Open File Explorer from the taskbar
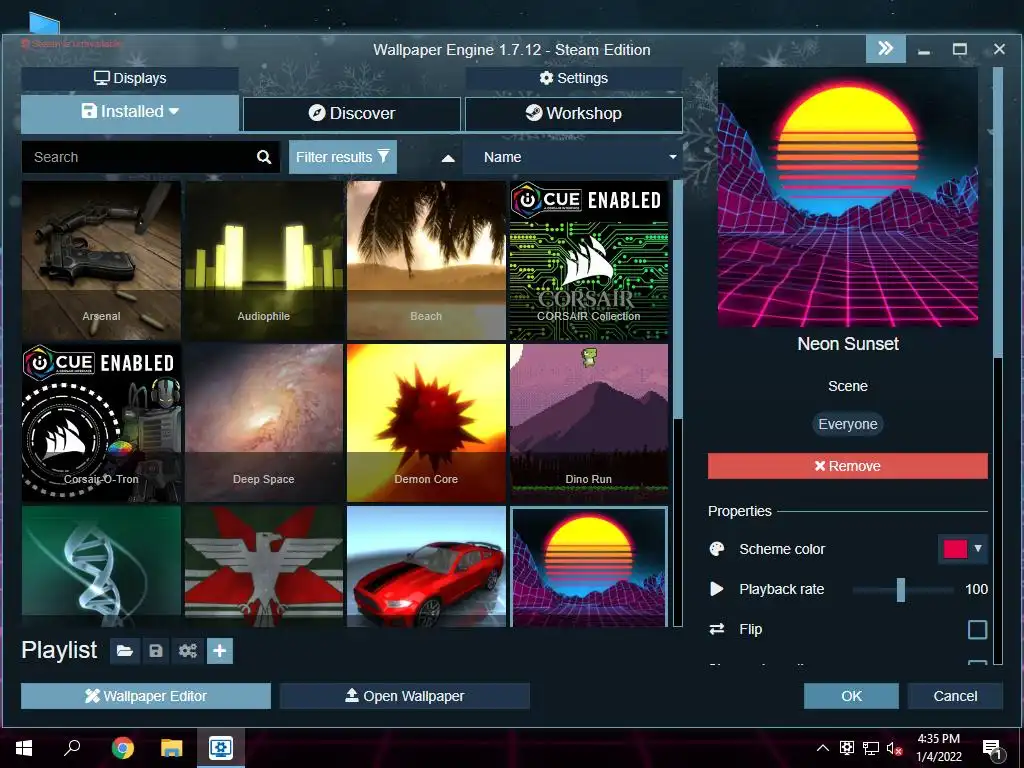 171,748
